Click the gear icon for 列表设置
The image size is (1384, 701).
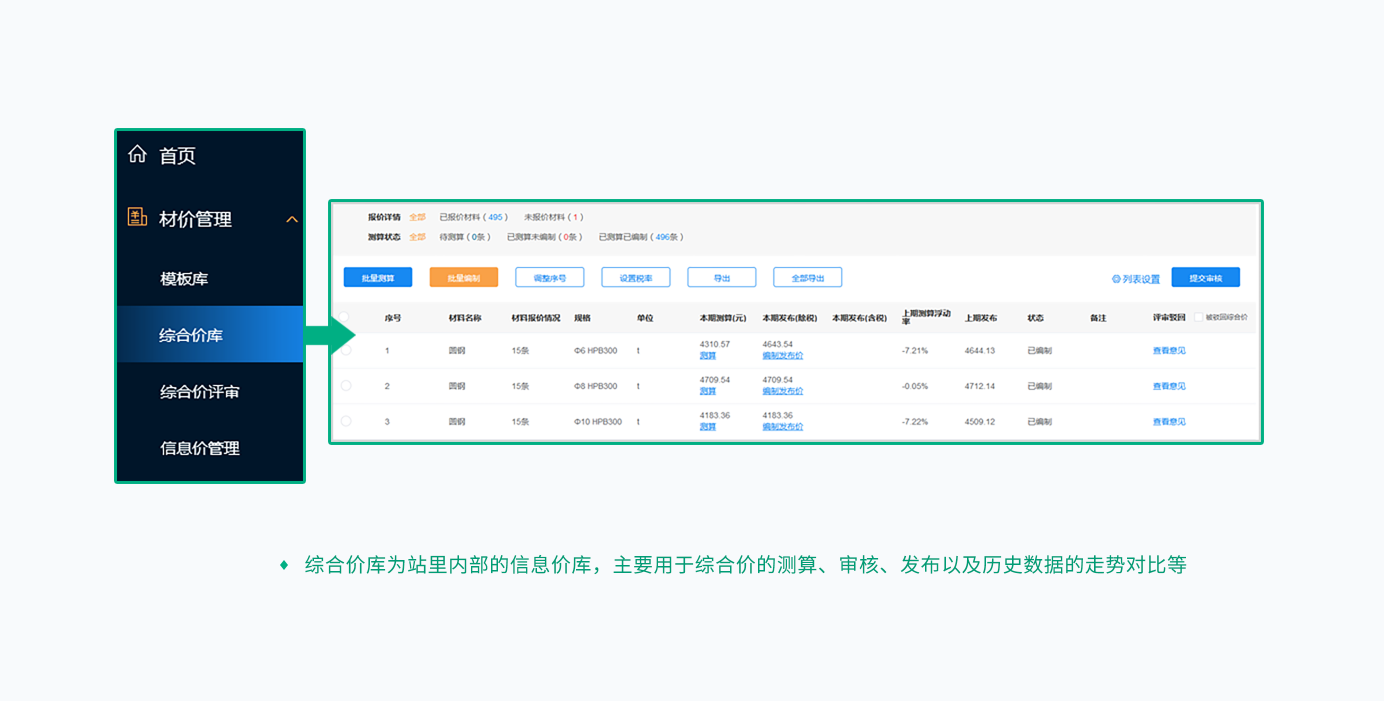(x=1116, y=279)
